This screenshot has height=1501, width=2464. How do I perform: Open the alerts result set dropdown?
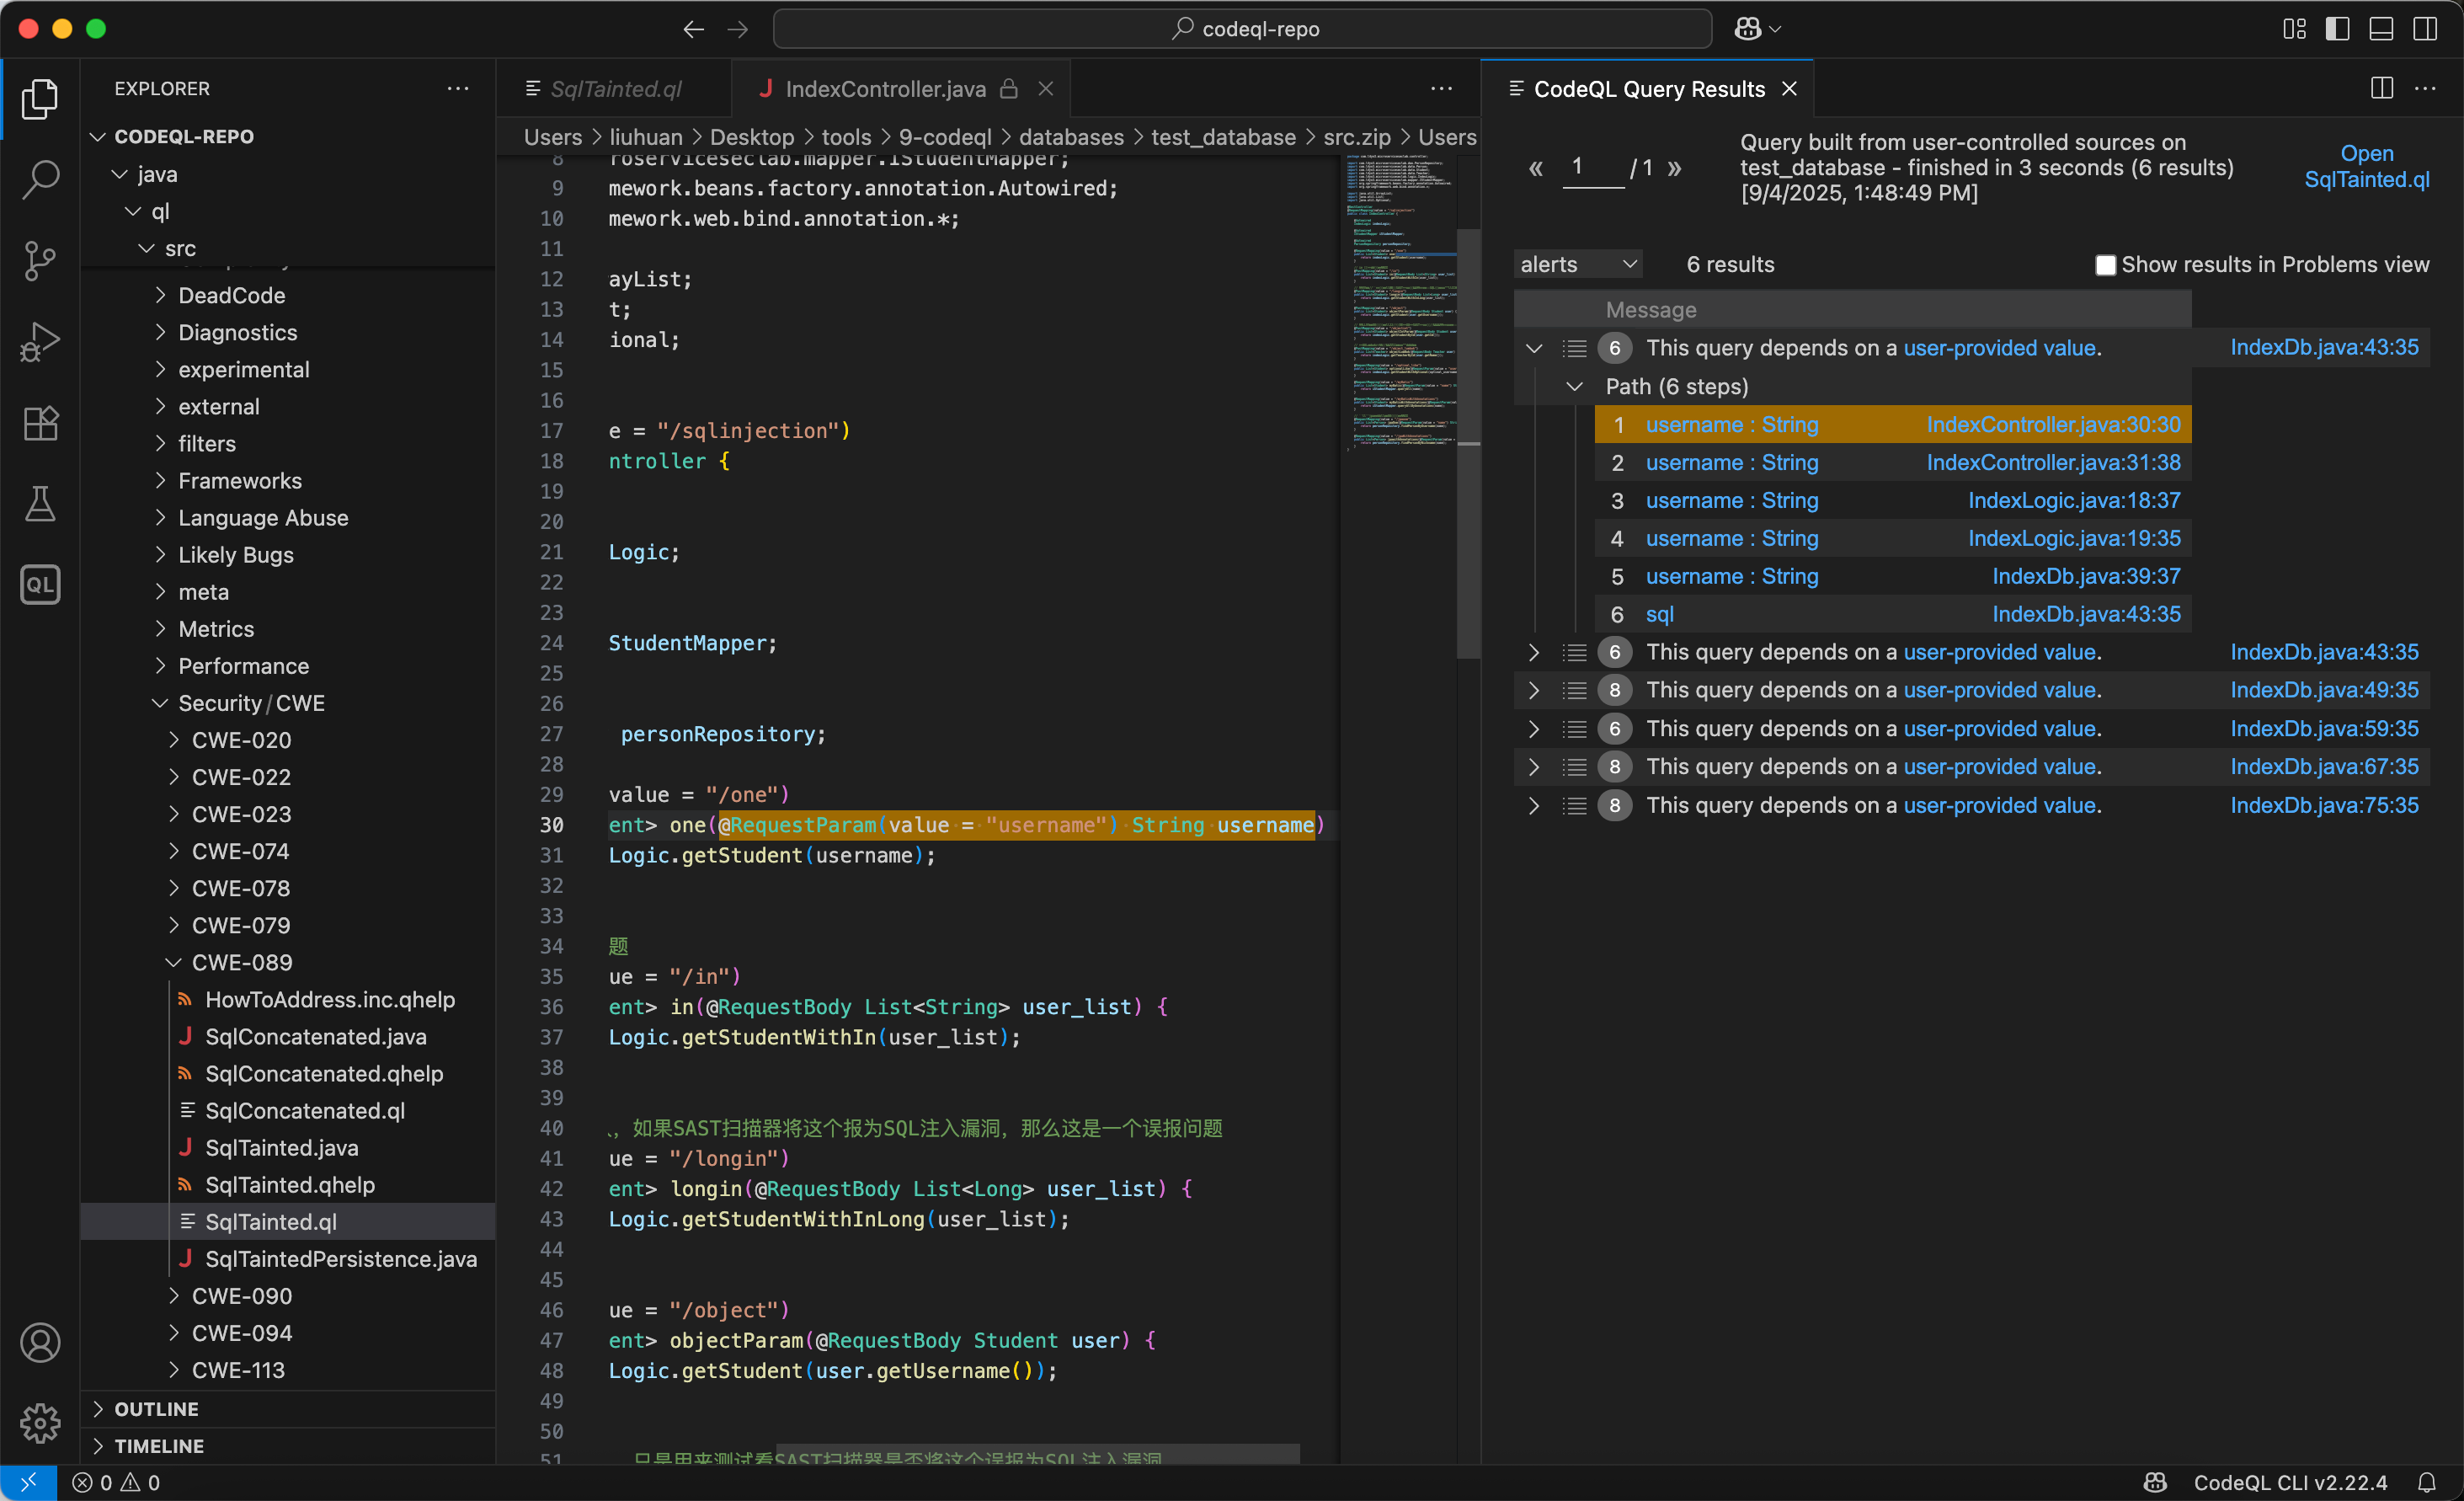[x=1577, y=264]
